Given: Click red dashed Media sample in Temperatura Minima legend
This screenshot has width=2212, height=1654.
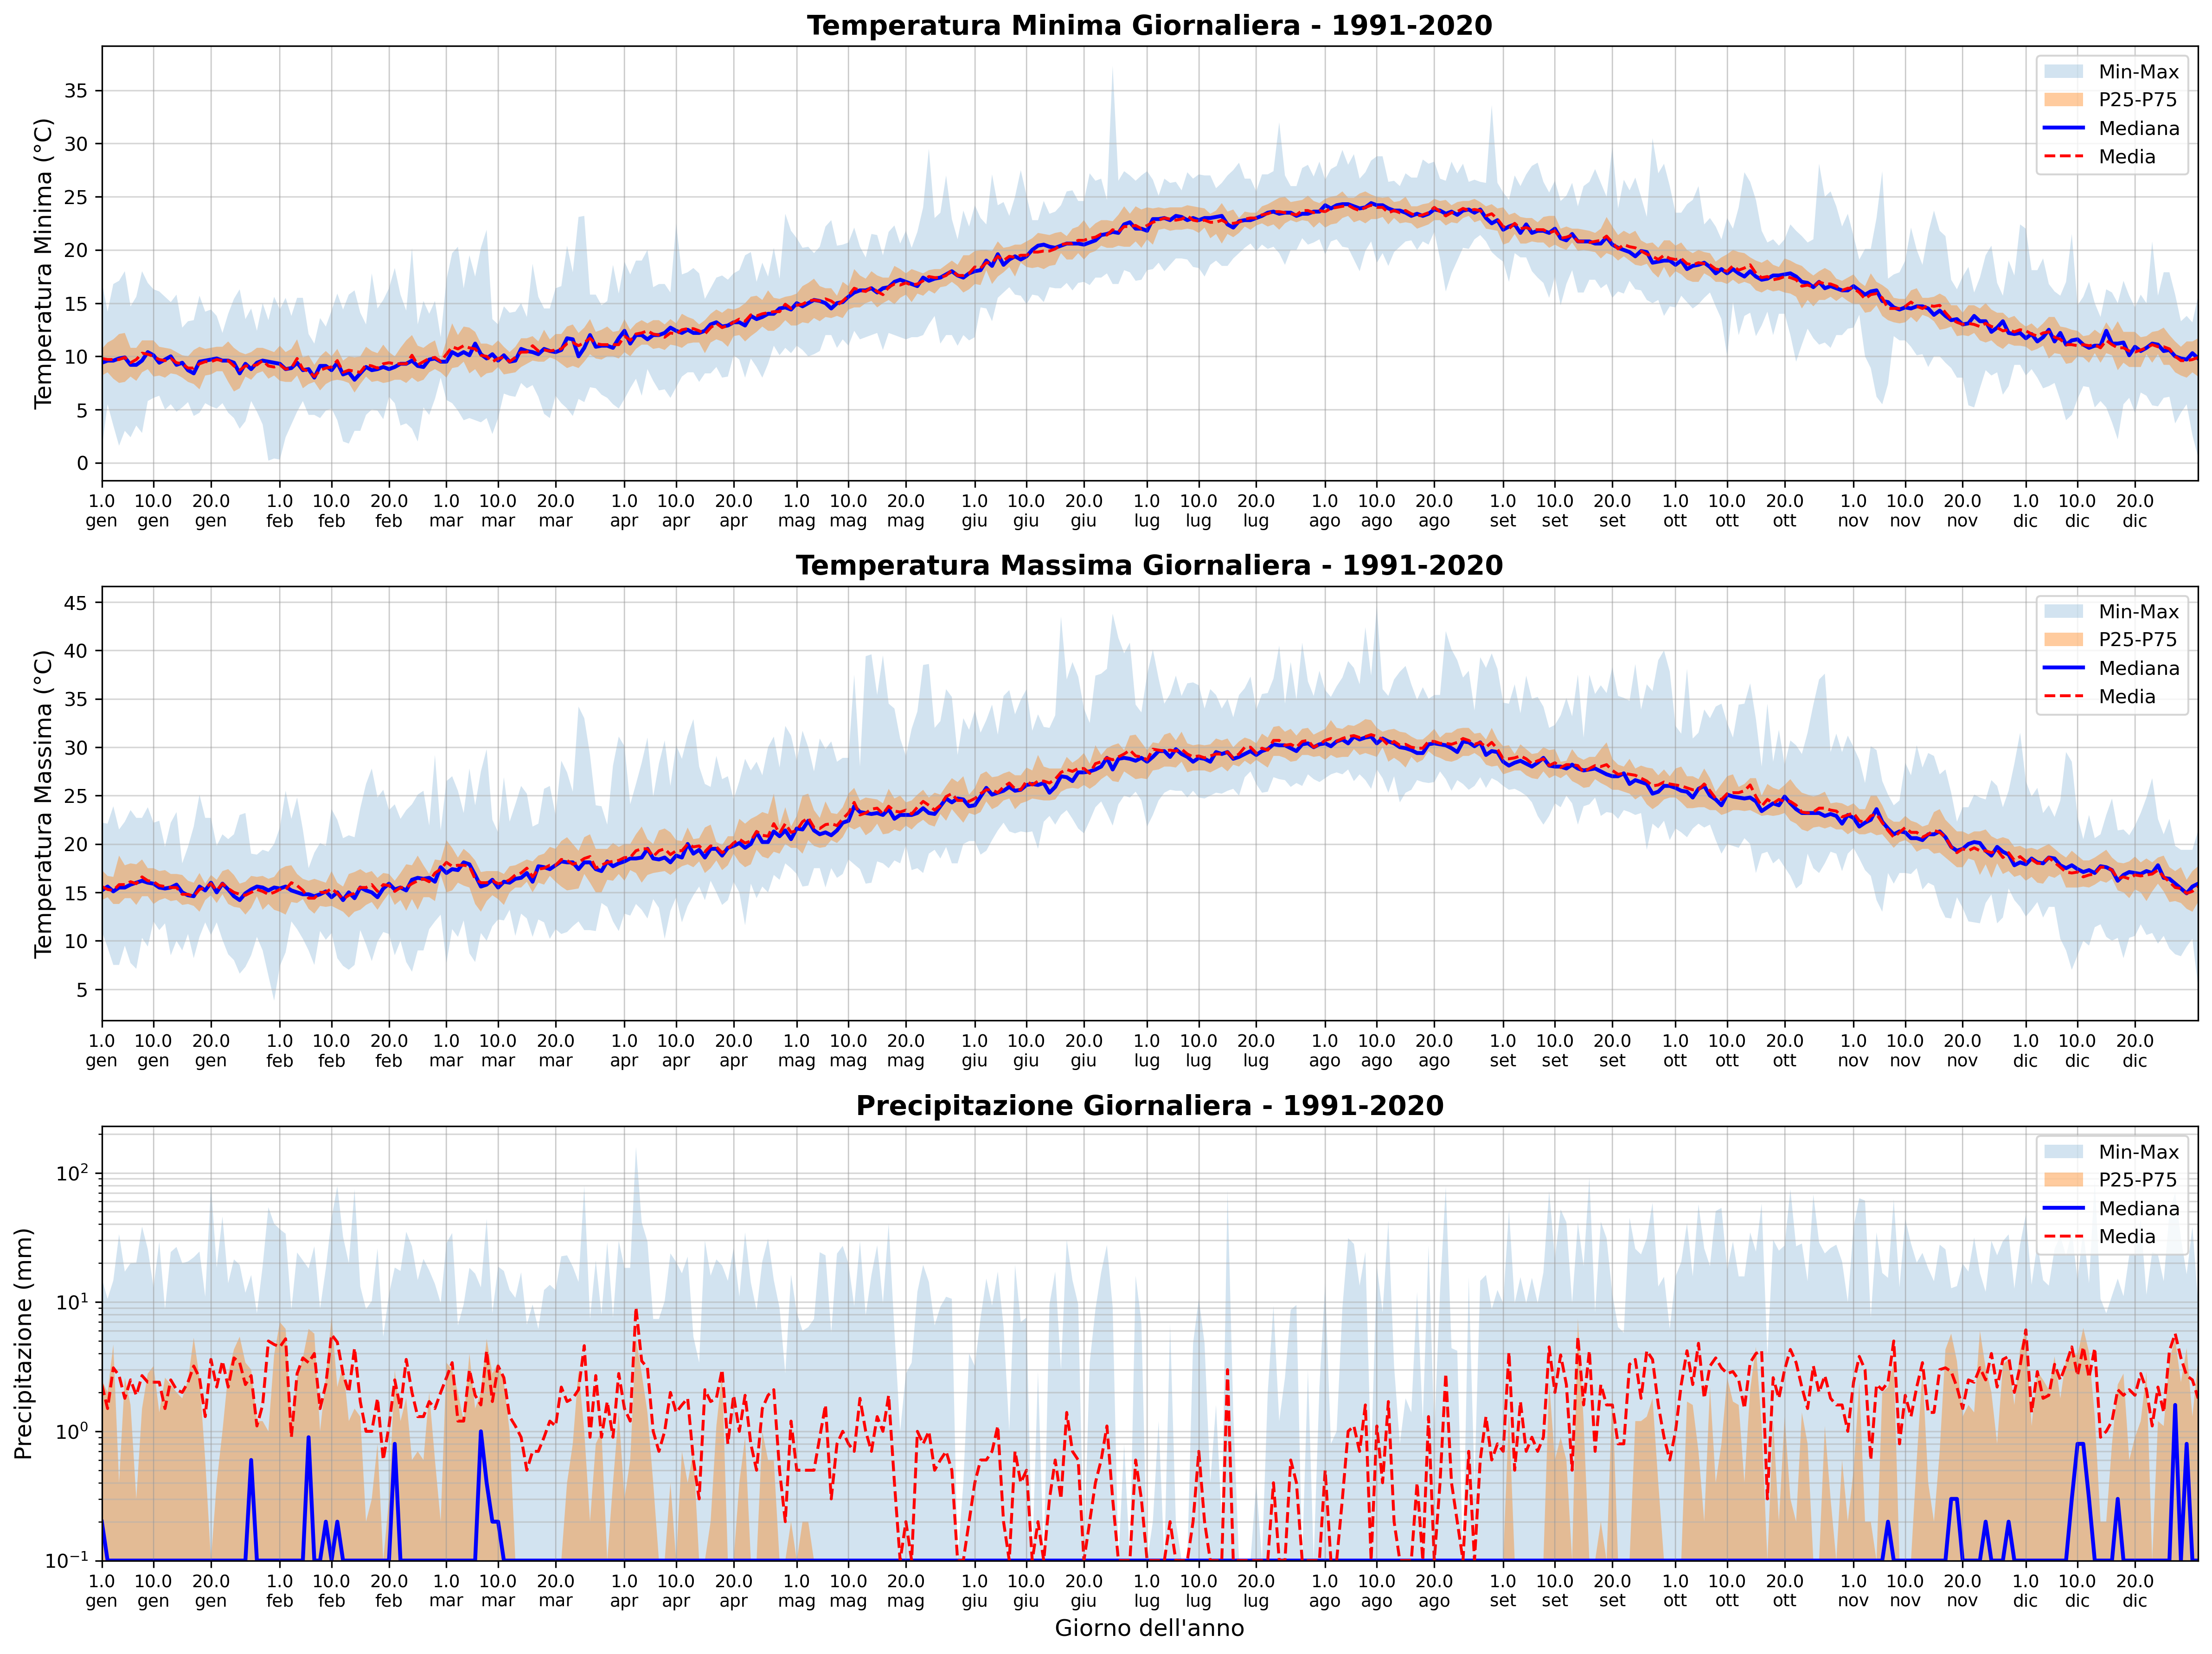Looking at the screenshot, I should click(2064, 157).
